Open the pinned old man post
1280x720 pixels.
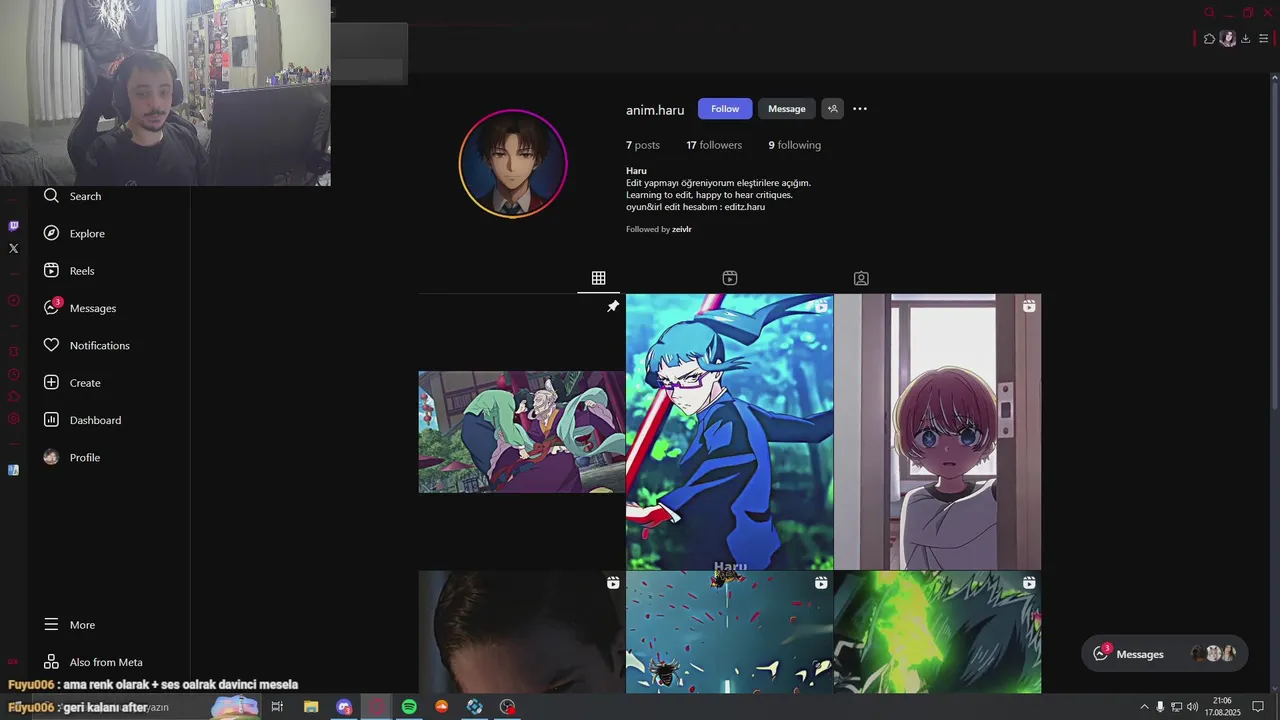click(522, 432)
